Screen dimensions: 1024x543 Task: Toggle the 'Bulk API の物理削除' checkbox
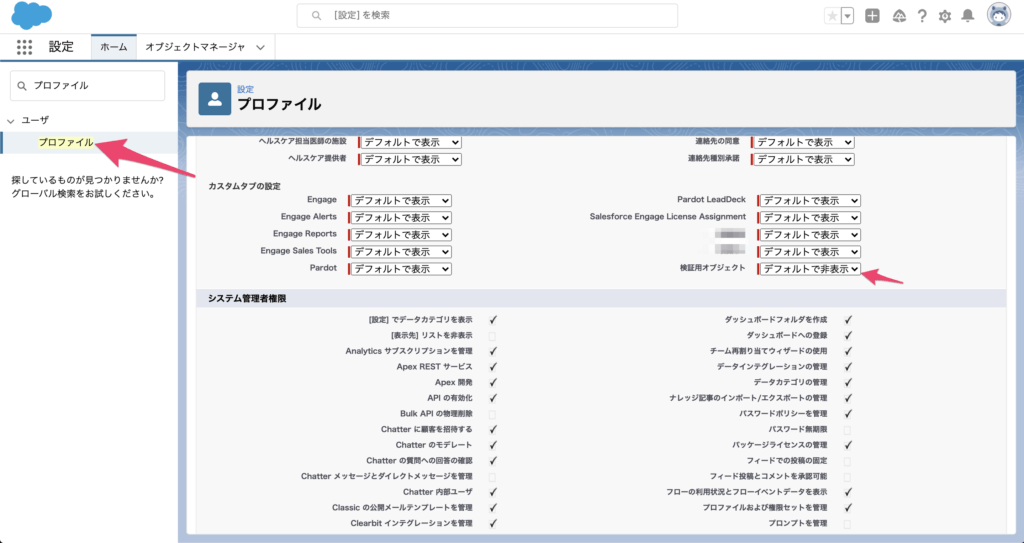pyautogui.click(x=493, y=414)
